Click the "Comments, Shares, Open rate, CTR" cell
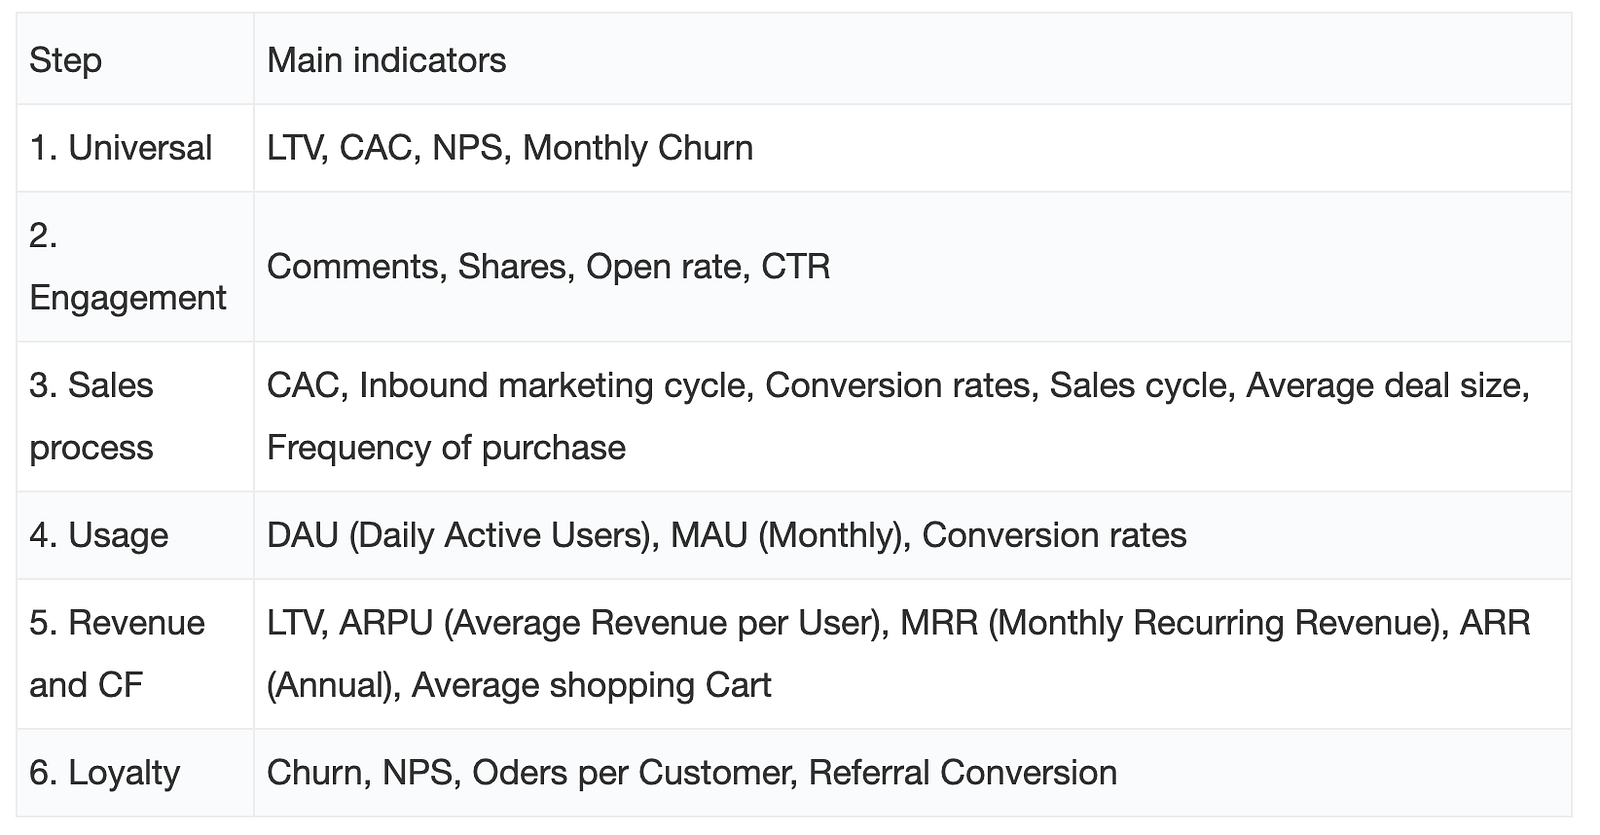 (548, 267)
